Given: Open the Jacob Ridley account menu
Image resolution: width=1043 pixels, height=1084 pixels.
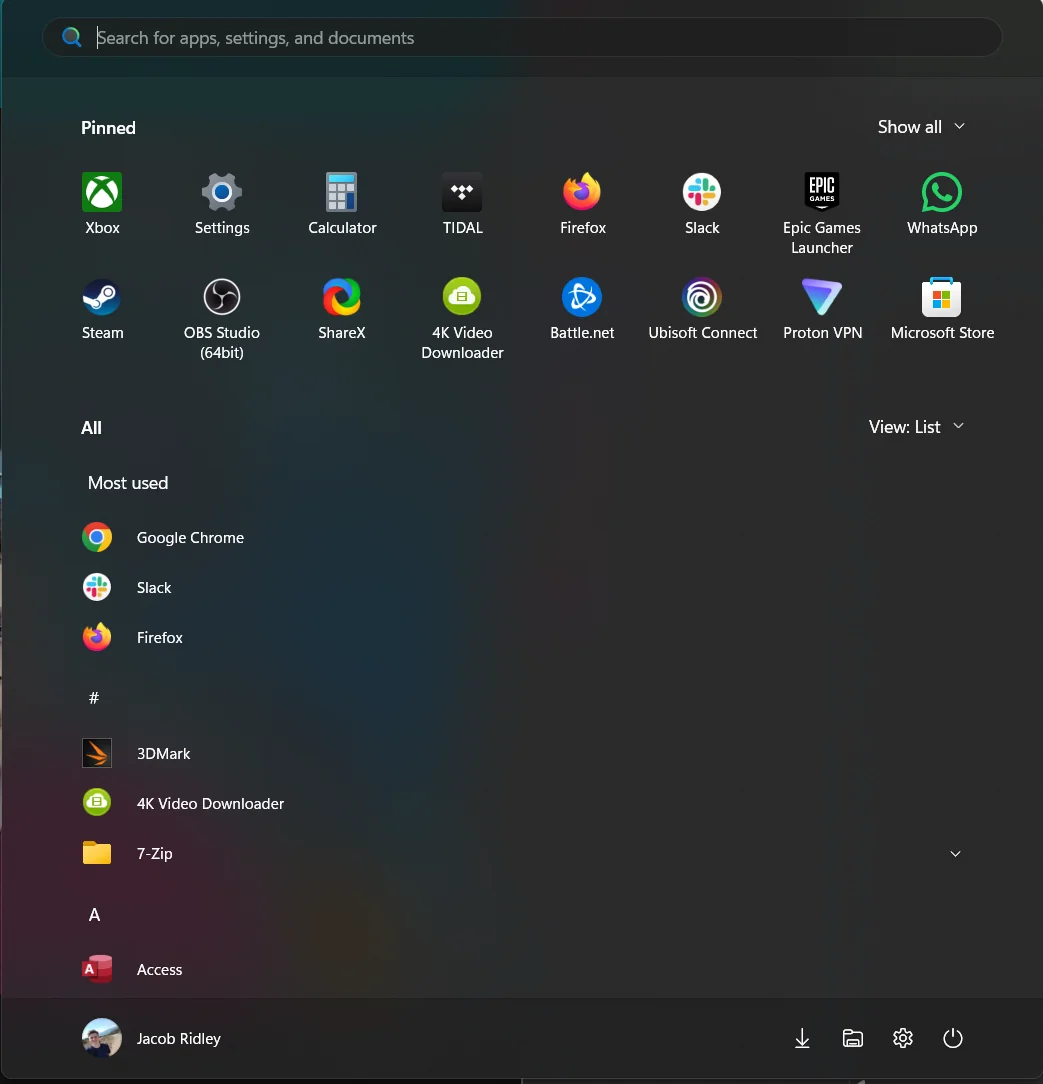Looking at the screenshot, I should coord(152,1038).
